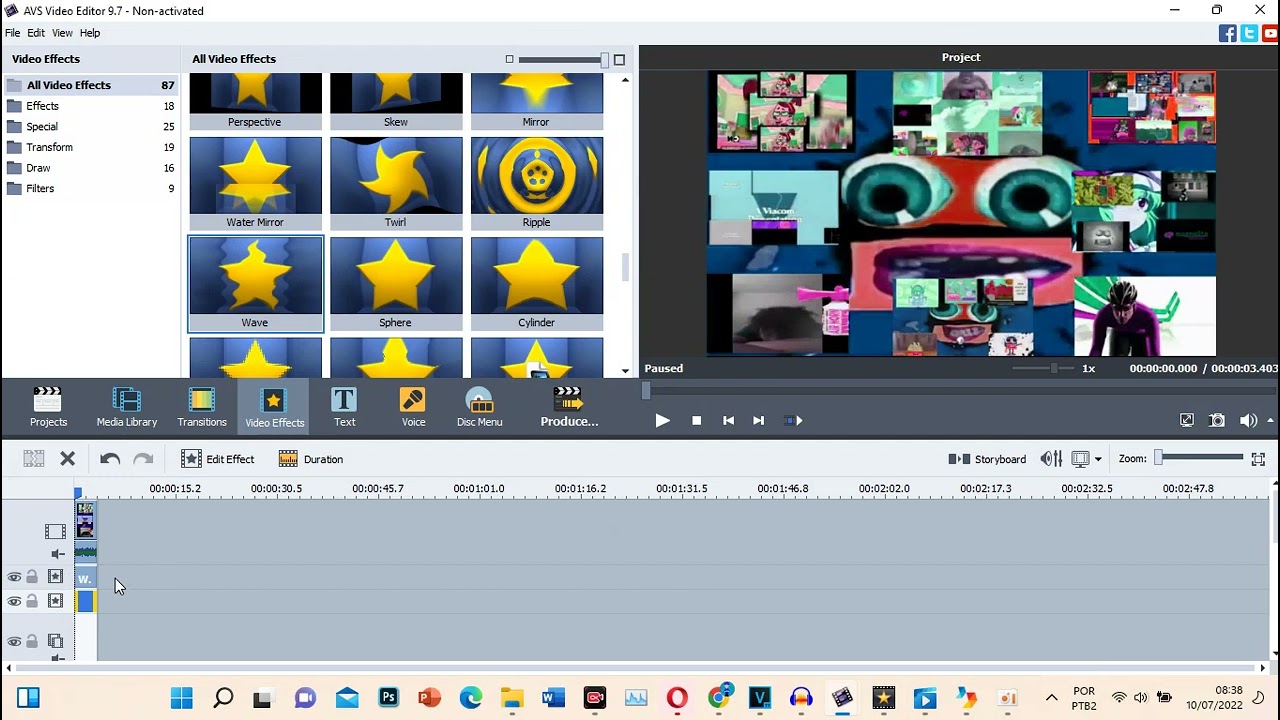
Task: Open the AVS Twitter page
Action: coord(1249,34)
